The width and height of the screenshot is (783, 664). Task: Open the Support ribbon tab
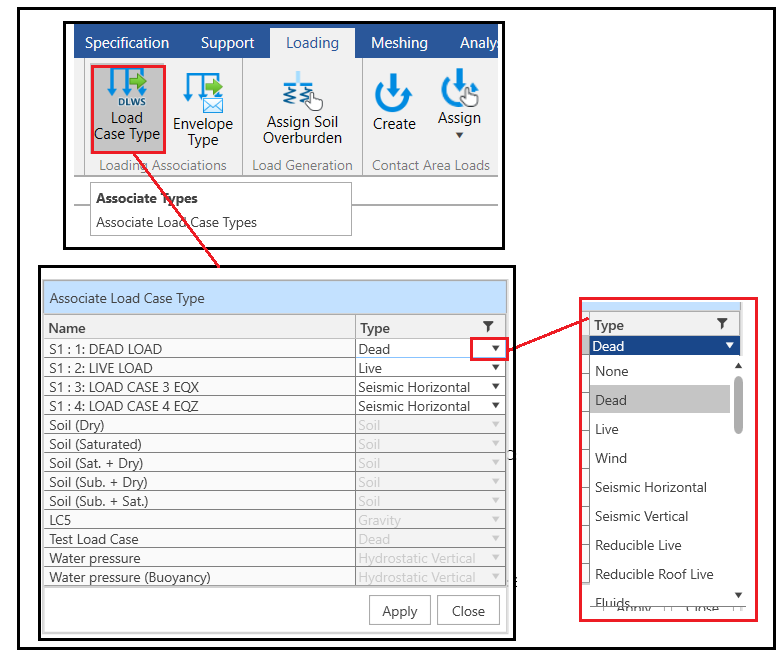click(x=227, y=43)
